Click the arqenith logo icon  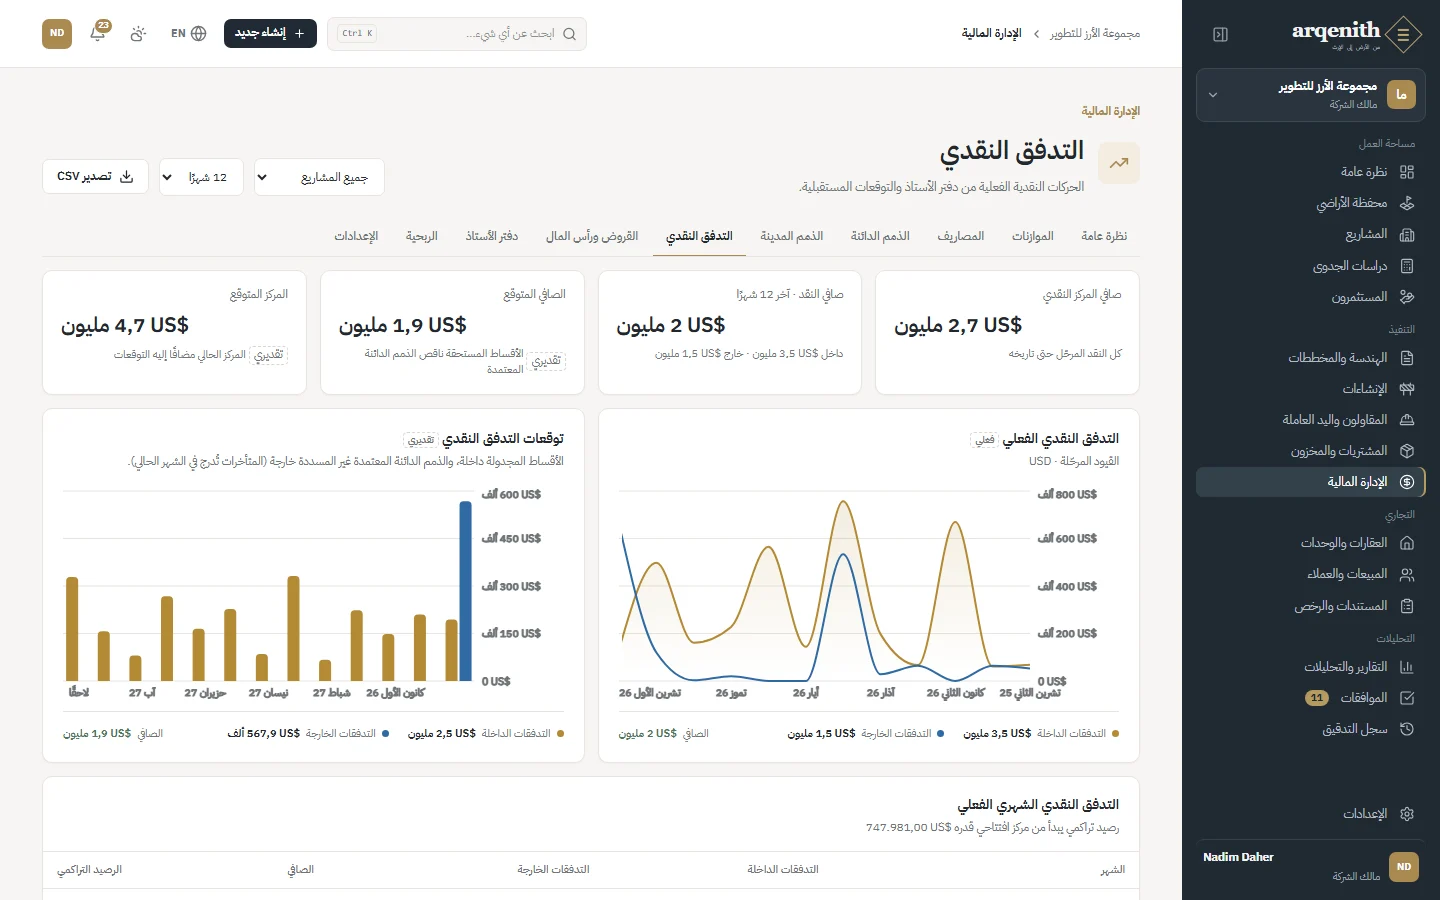pyautogui.click(x=1404, y=34)
